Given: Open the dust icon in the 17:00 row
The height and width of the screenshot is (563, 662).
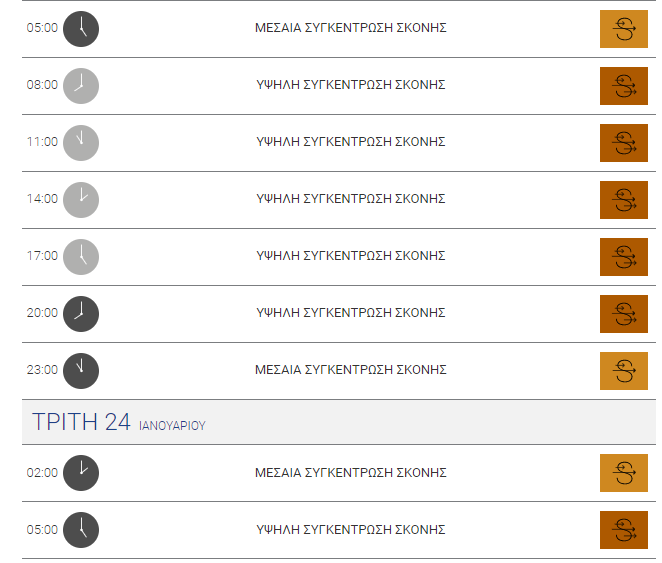Looking at the screenshot, I should click(624, 257).
